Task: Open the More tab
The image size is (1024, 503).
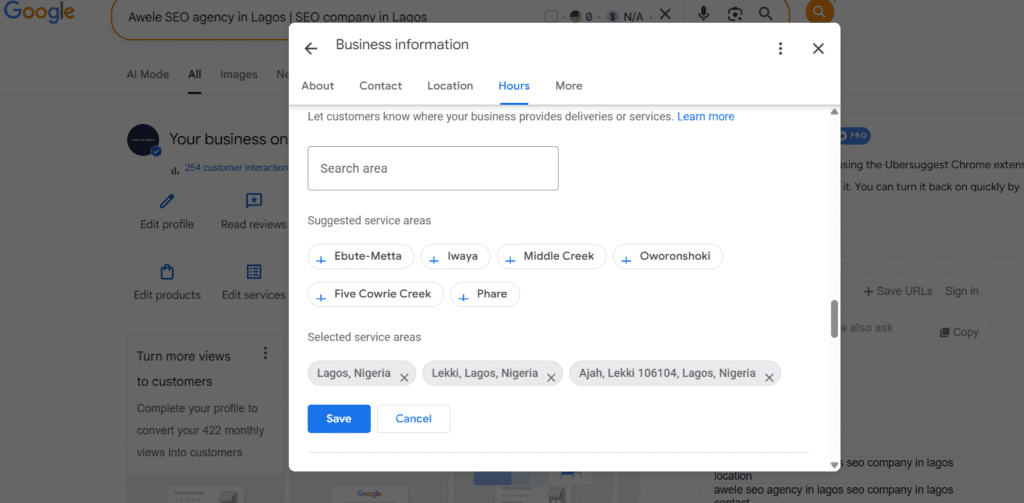Action: [x=569, y=86]
